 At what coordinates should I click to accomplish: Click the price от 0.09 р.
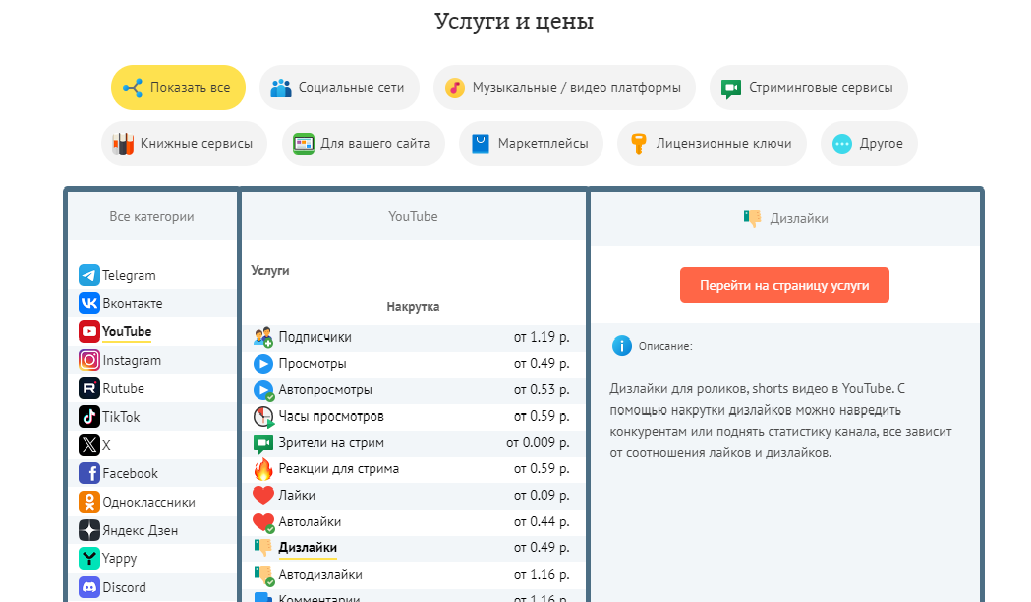(x=542, y=495)
